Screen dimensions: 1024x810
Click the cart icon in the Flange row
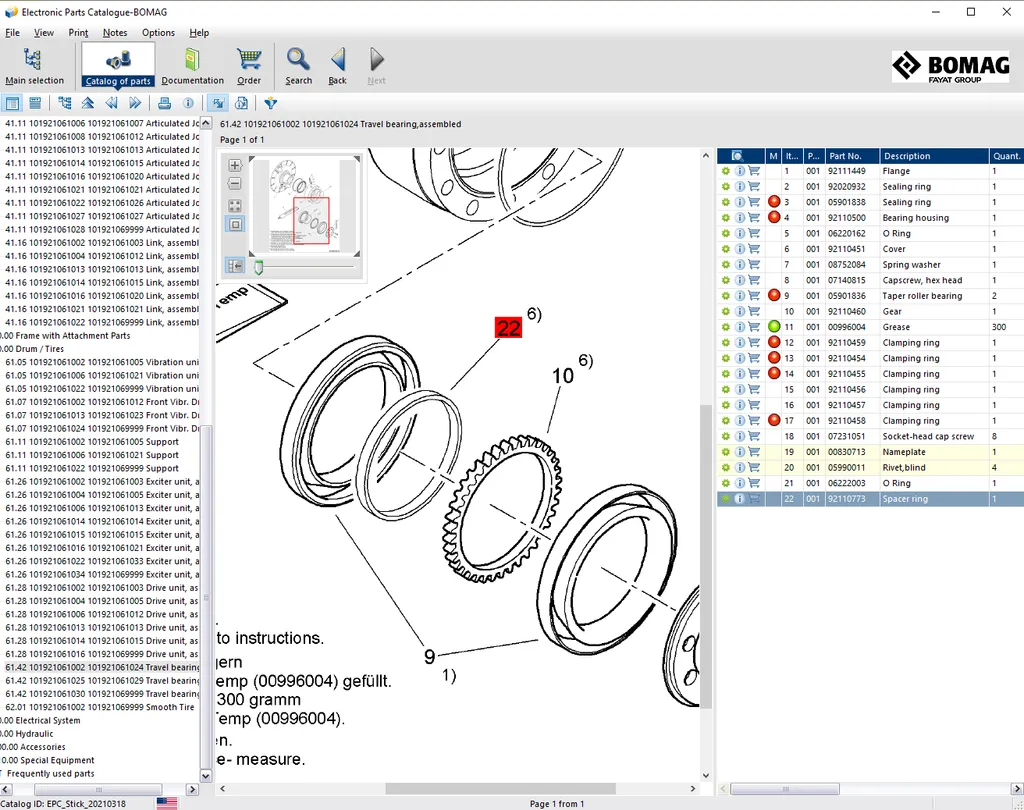[754, 171]
